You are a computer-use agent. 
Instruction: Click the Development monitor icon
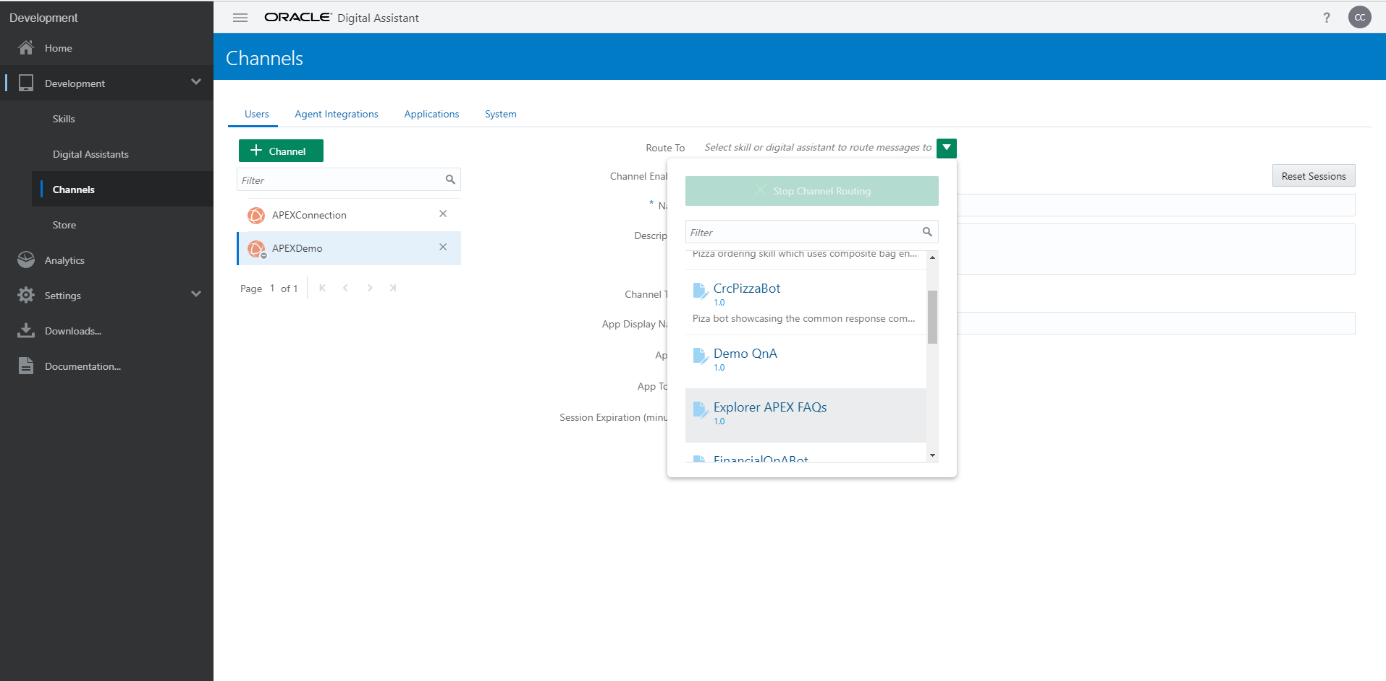26,83
